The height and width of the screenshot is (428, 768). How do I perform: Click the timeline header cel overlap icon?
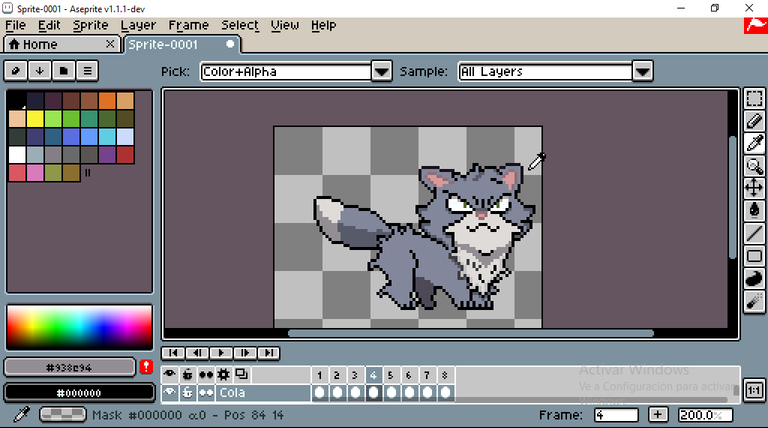click(x=242, y=375)
